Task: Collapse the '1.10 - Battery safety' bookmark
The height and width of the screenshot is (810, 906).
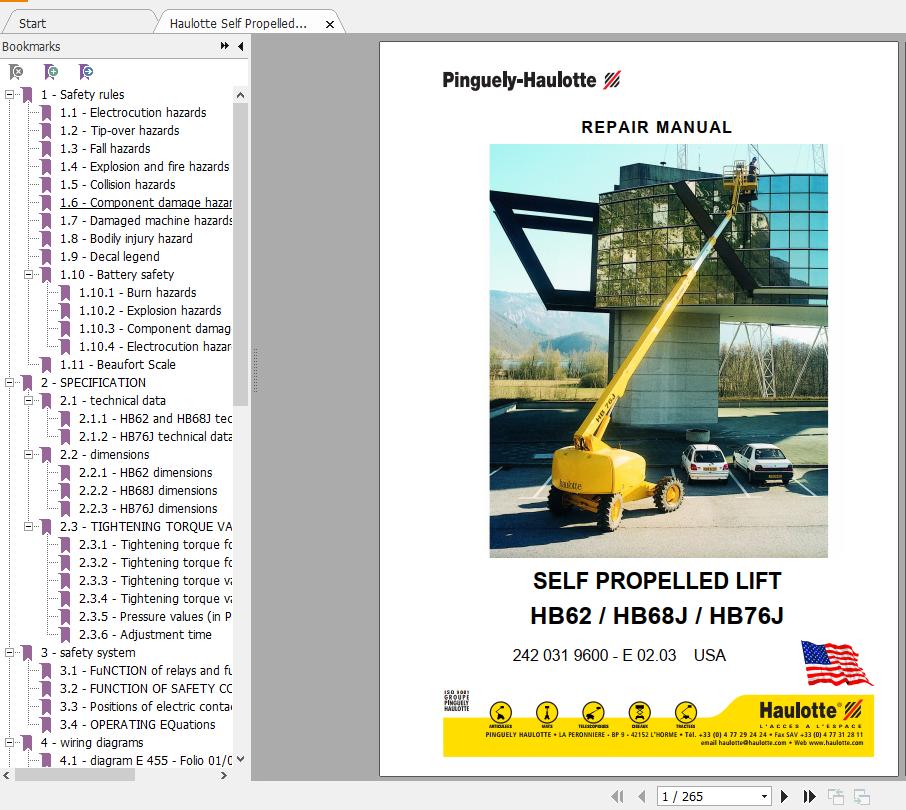Action: pos(29,274)
